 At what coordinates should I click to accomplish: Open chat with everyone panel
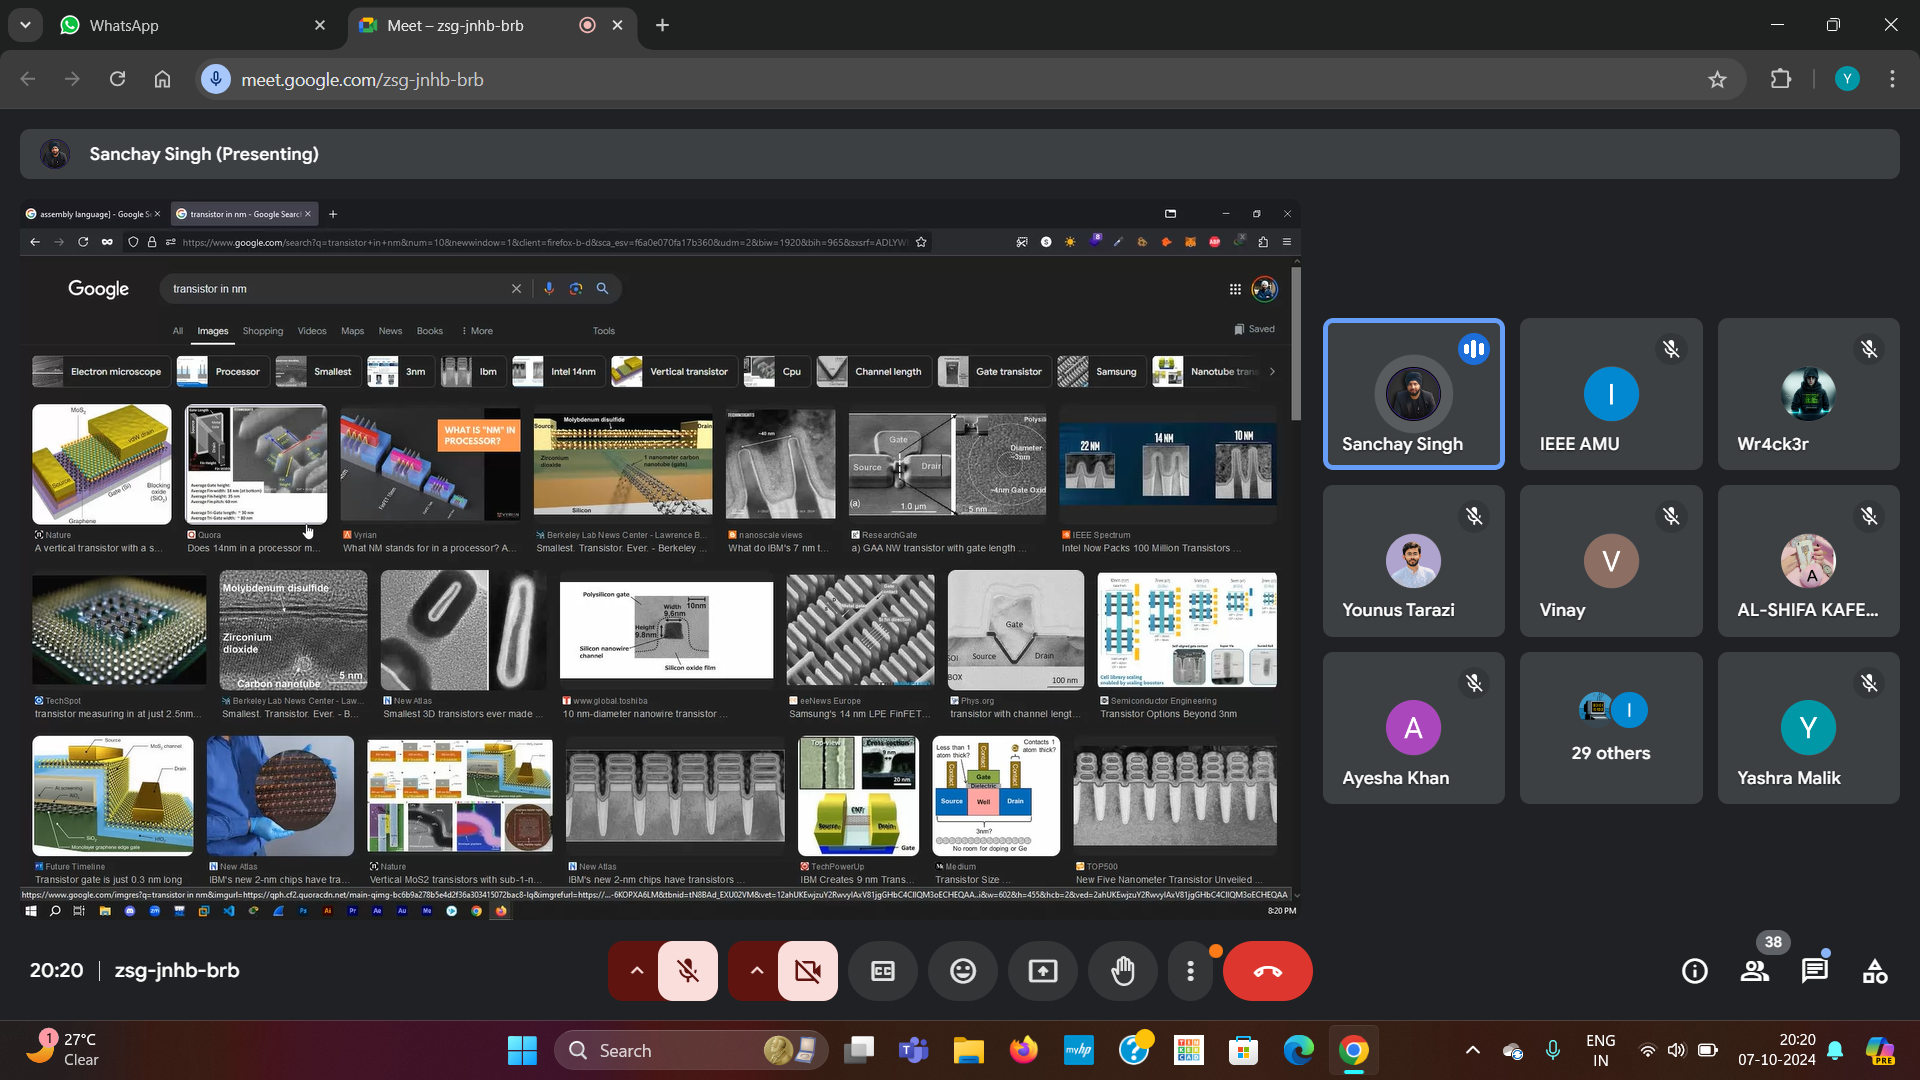(1815, 971)
